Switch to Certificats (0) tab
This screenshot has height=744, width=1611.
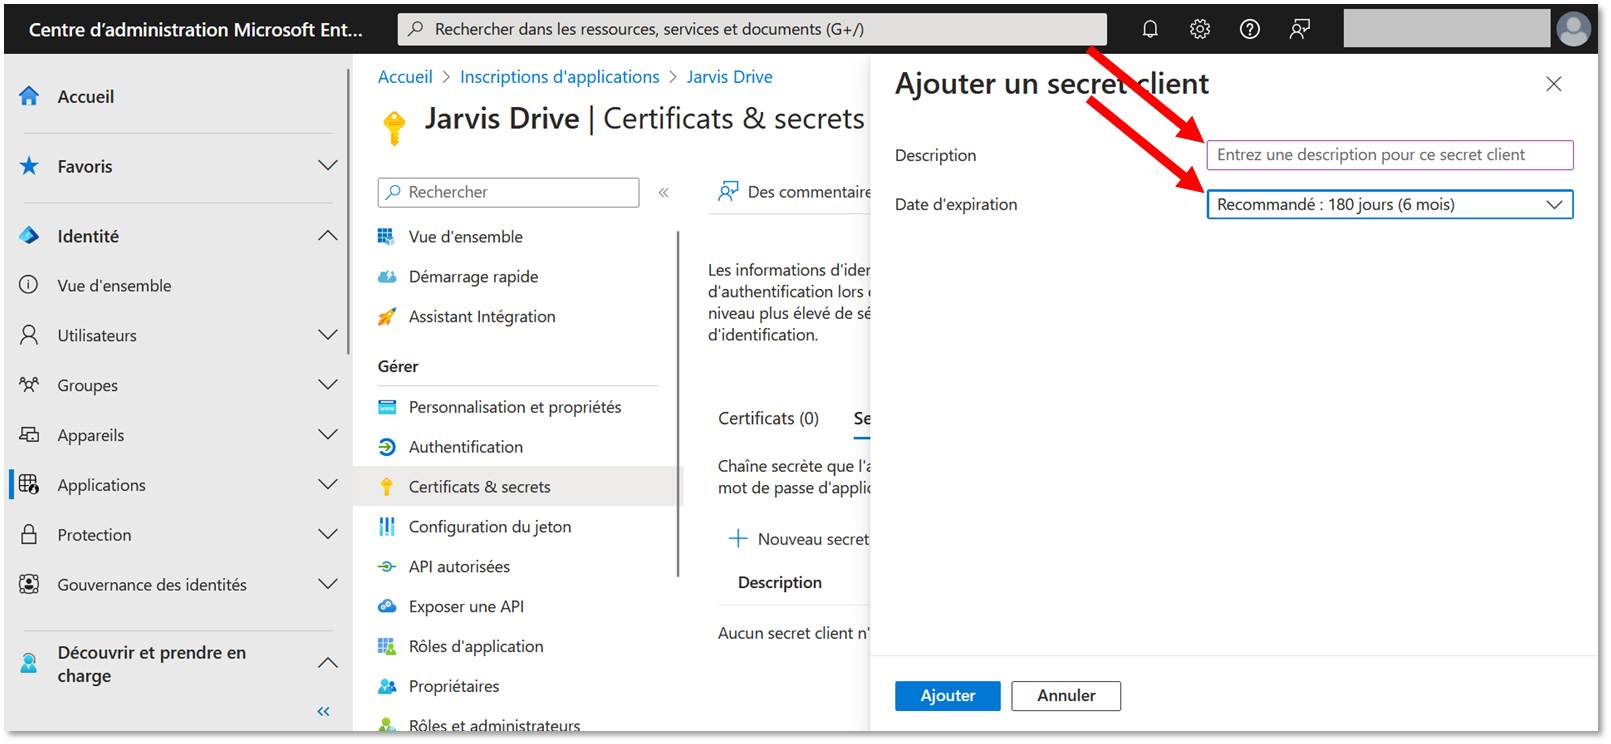tap(768, 418)
